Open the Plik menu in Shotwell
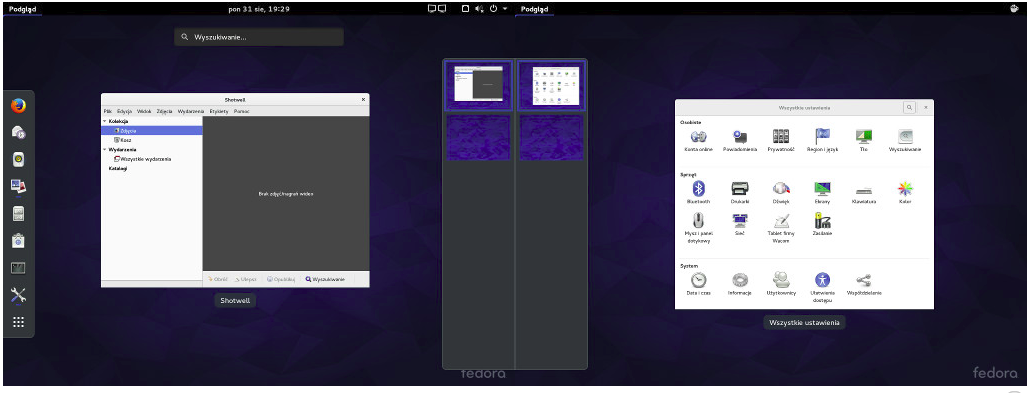The height and width of the screenshot is (393, 1032). point(107,111)
